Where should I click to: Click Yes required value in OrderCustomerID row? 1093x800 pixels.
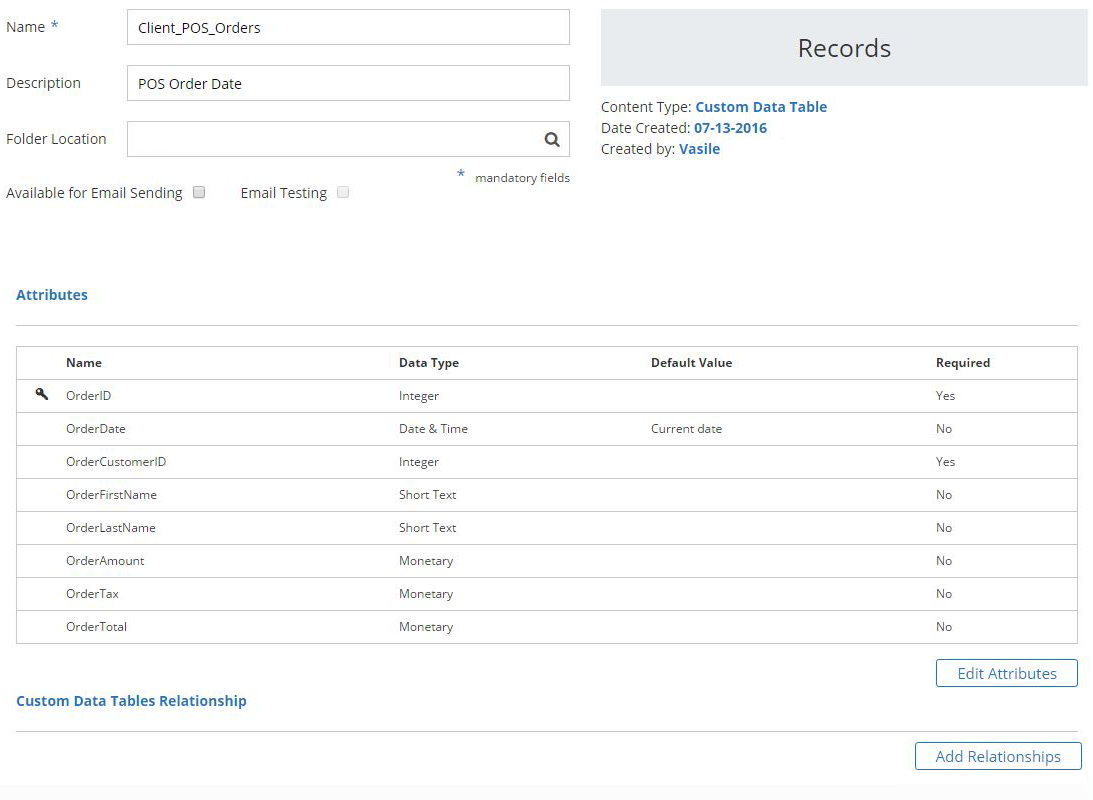(x=945, y=461)
